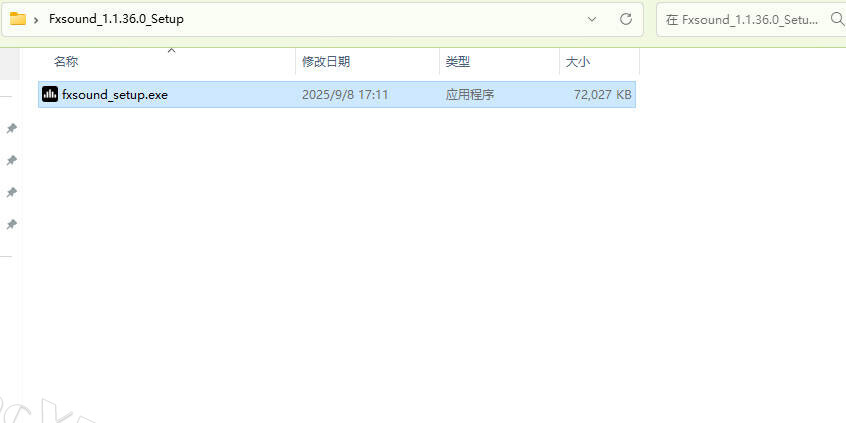This screenshot has width=846, height=423.
Task: Click the 2025/9/8 17:11 modified date cell
Action: pos(345,95)
